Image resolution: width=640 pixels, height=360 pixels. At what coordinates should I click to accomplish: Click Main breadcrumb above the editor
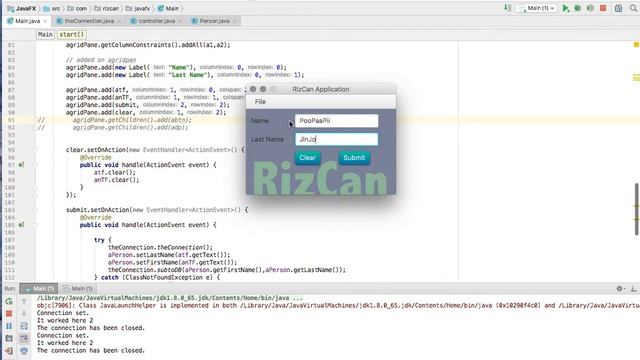[x=45, y=35]
